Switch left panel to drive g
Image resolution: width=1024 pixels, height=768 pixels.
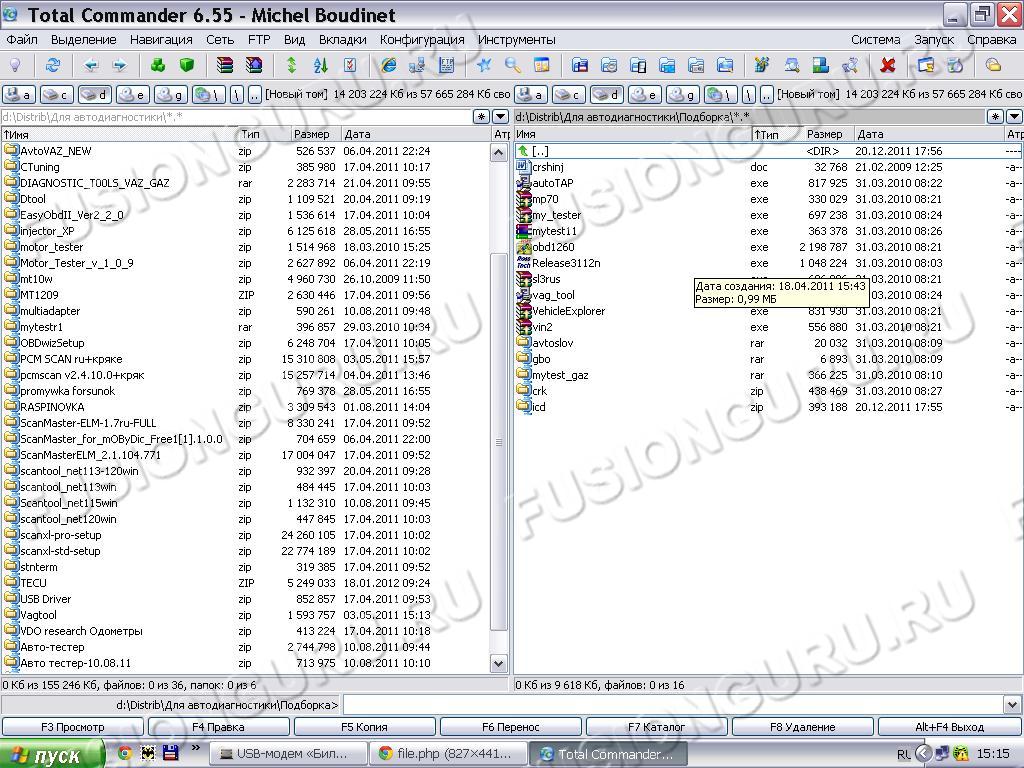point(171,95)
